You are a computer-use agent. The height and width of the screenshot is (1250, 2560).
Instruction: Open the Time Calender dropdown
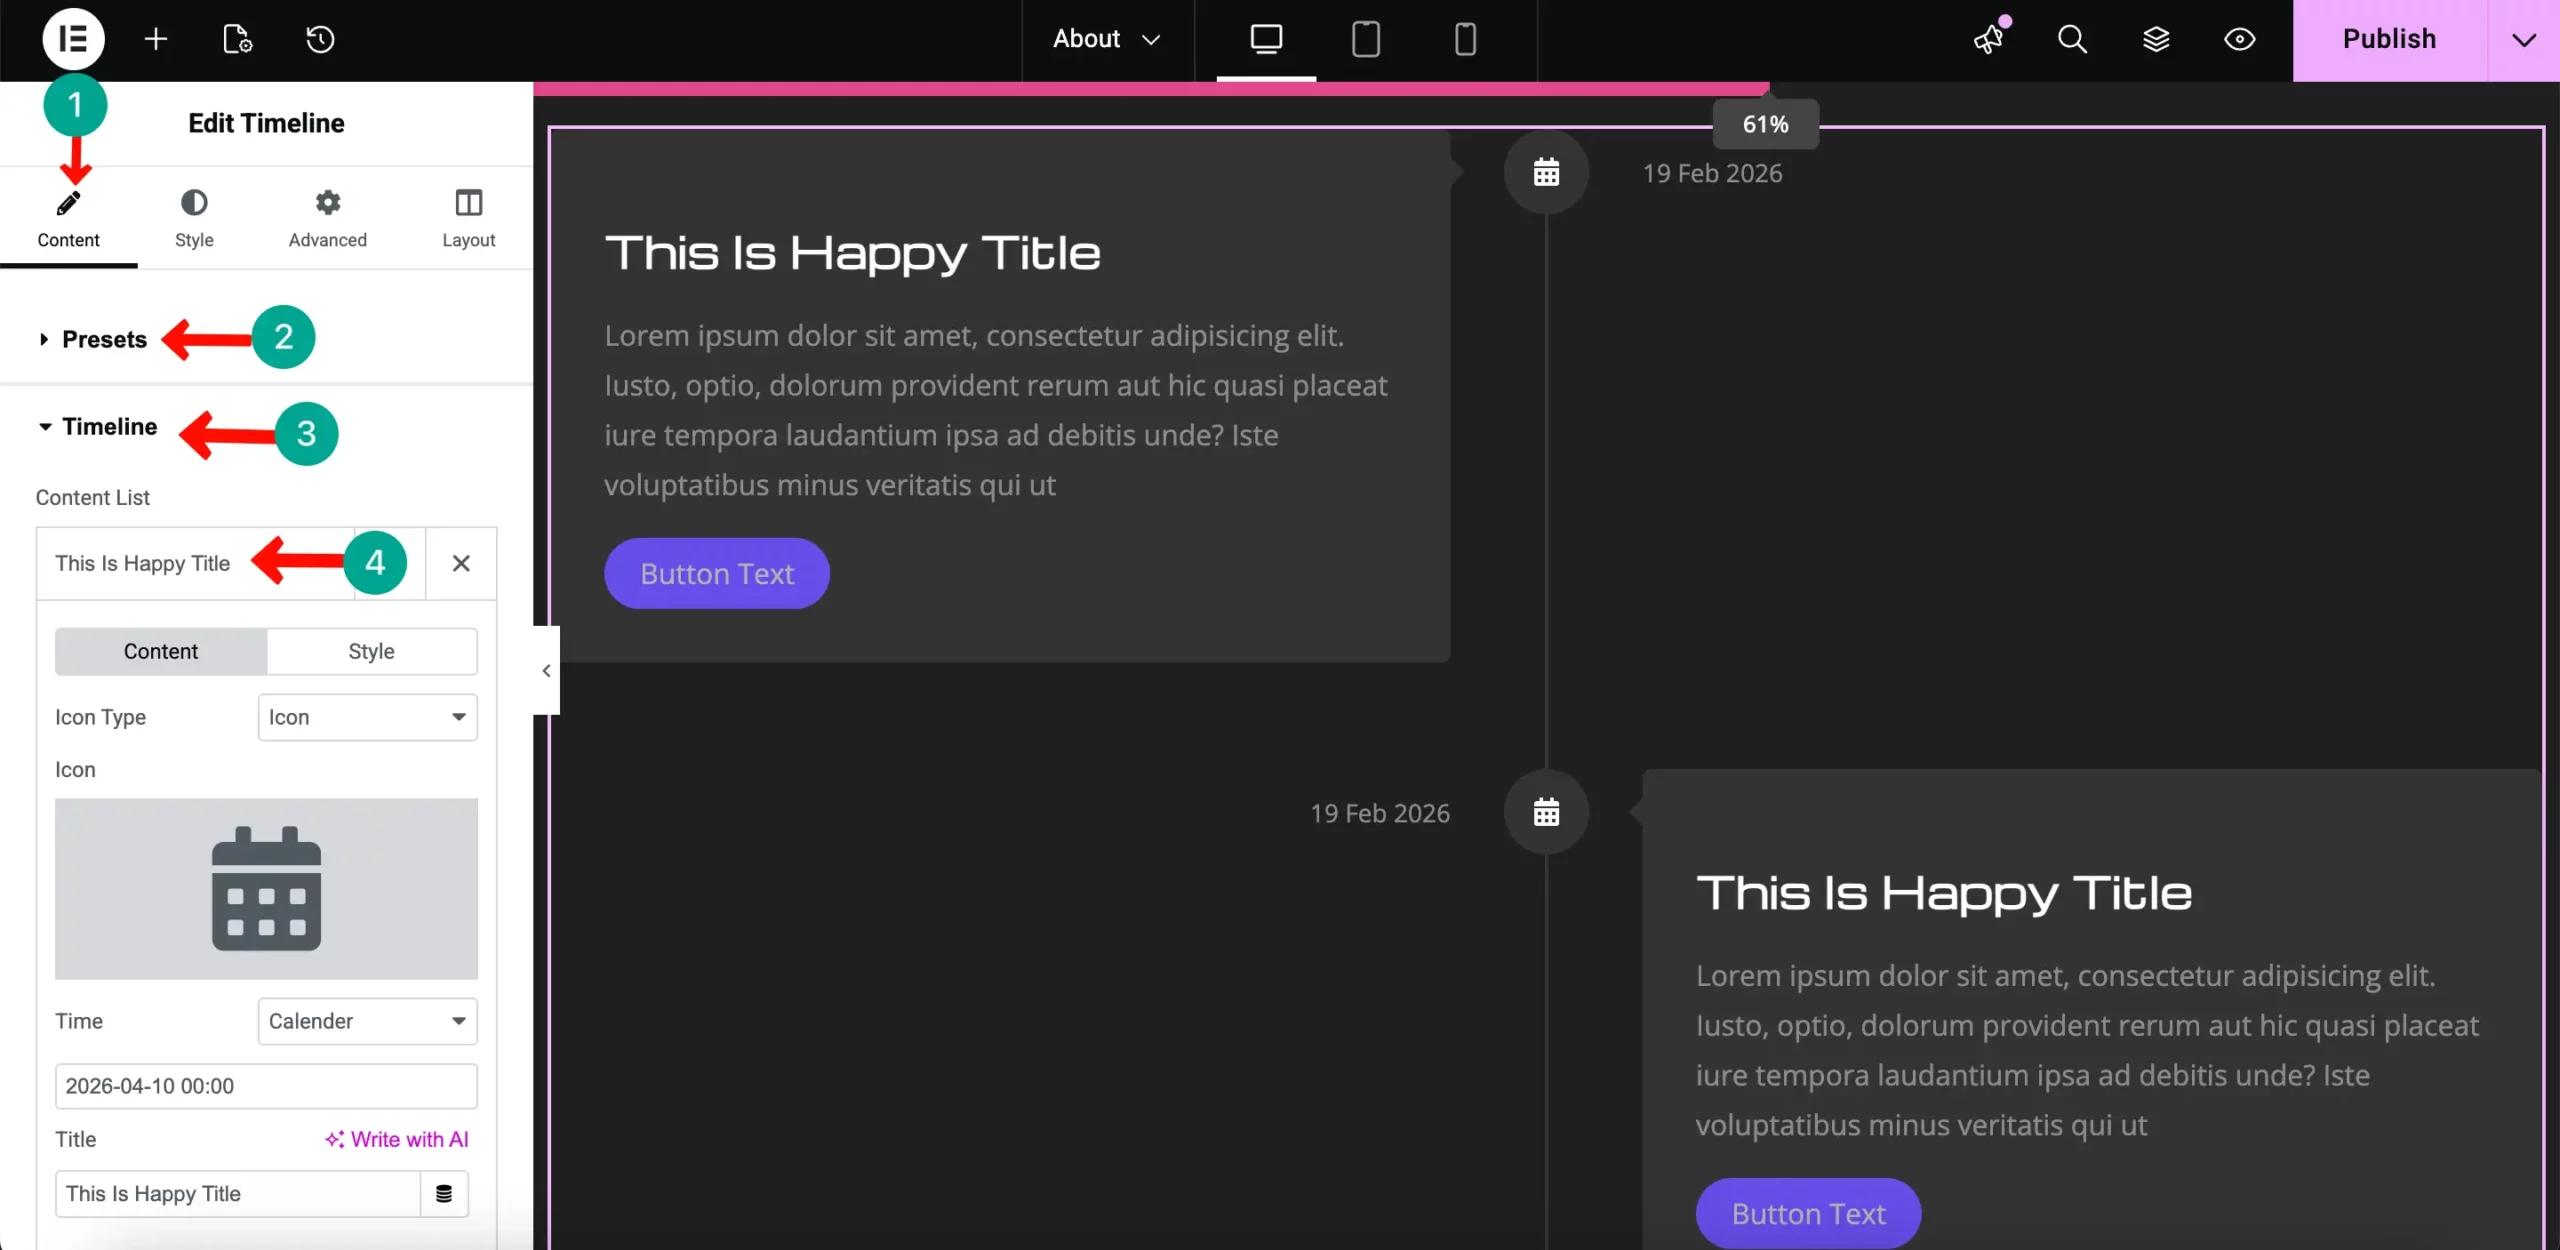pos(367,1021)
